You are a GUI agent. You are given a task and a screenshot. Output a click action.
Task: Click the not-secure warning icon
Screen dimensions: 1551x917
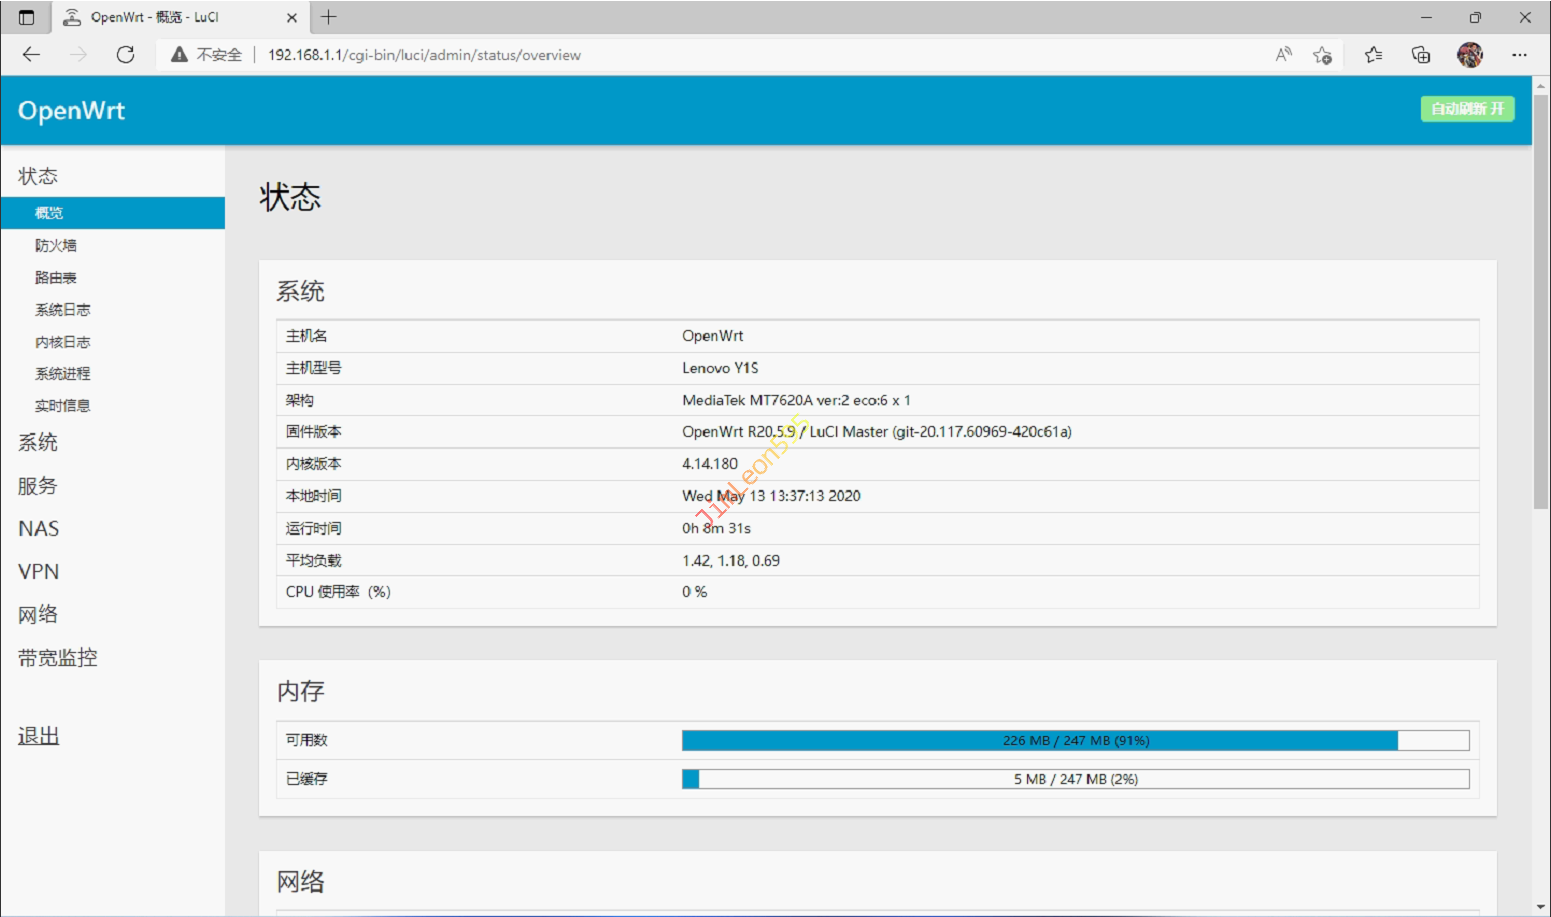(180, 55)
